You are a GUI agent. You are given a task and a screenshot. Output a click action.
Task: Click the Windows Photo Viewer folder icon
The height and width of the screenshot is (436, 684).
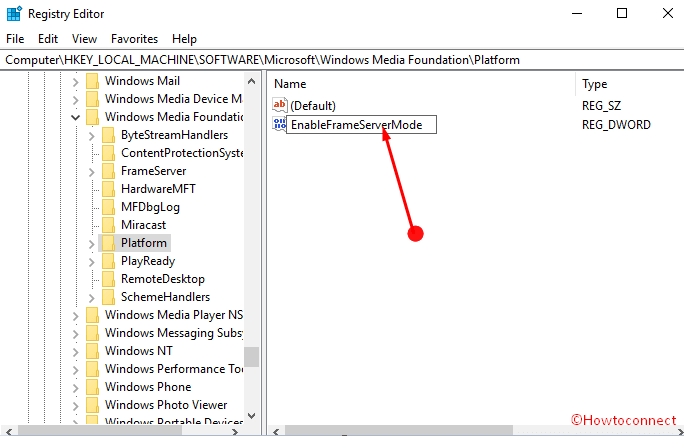pos(92,405)
